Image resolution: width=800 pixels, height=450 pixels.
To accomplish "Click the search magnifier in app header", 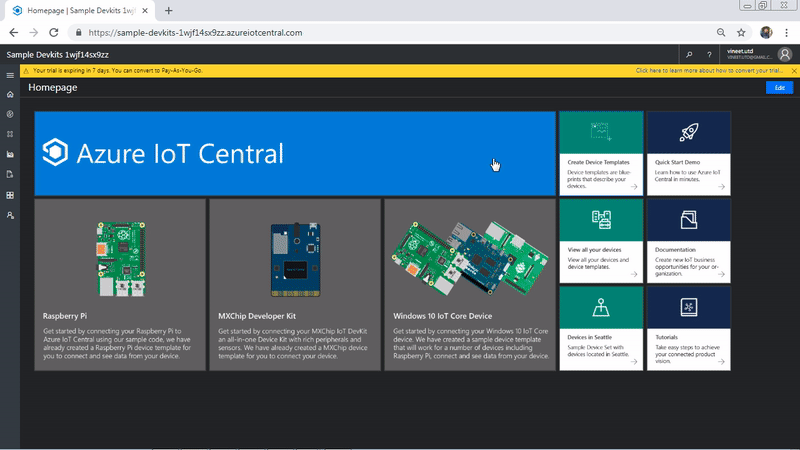I will [x=689, y=55].
